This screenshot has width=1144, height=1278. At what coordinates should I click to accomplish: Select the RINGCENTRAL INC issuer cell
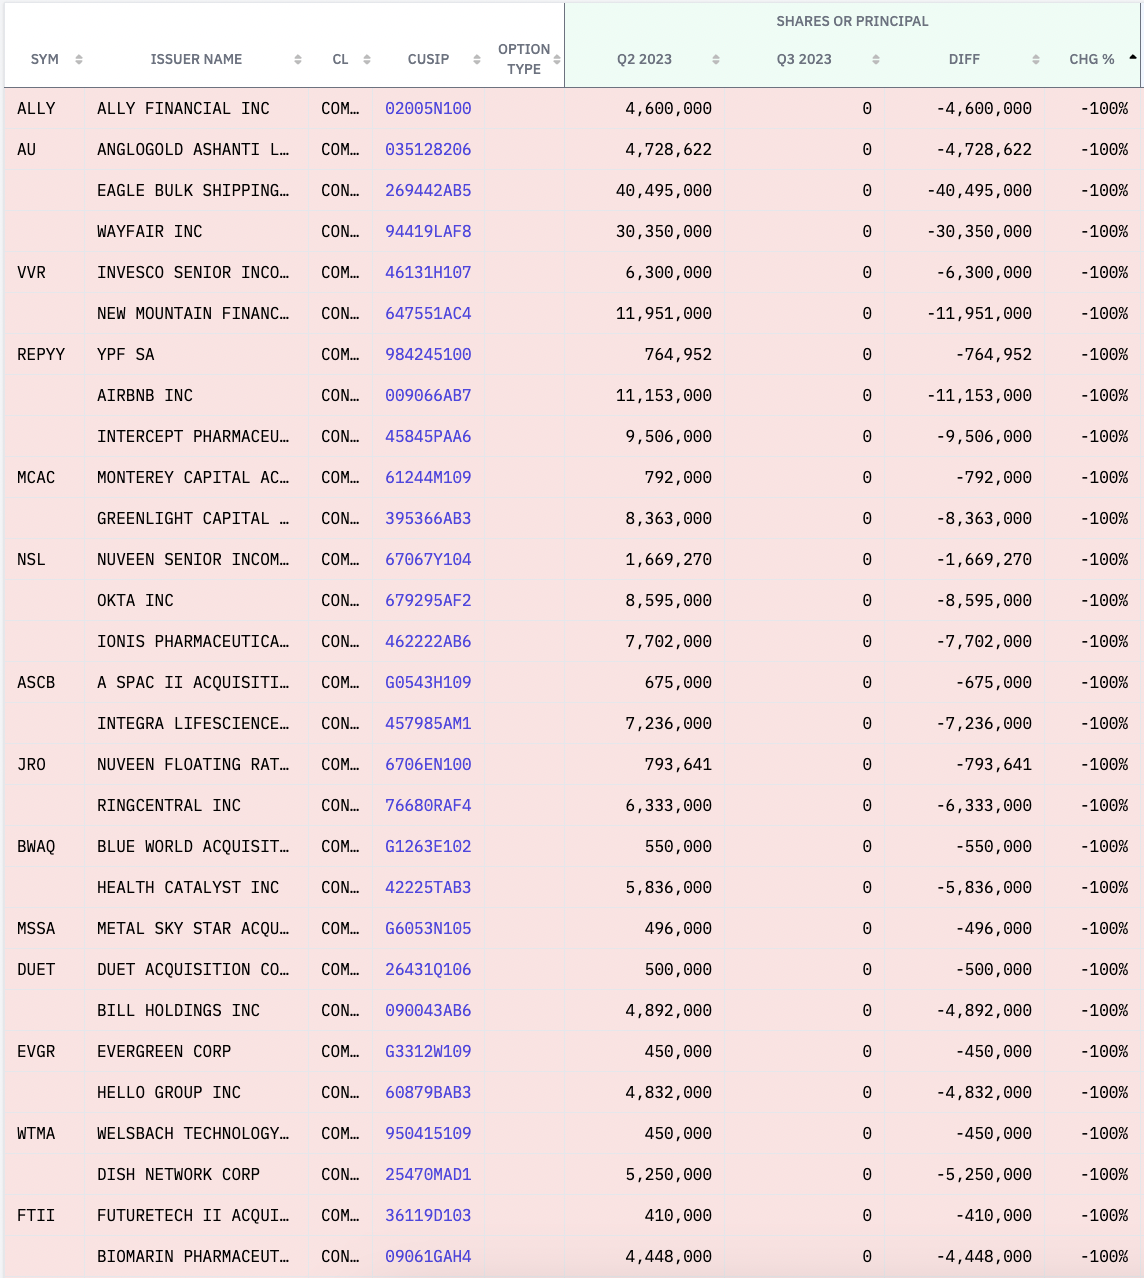169,806
